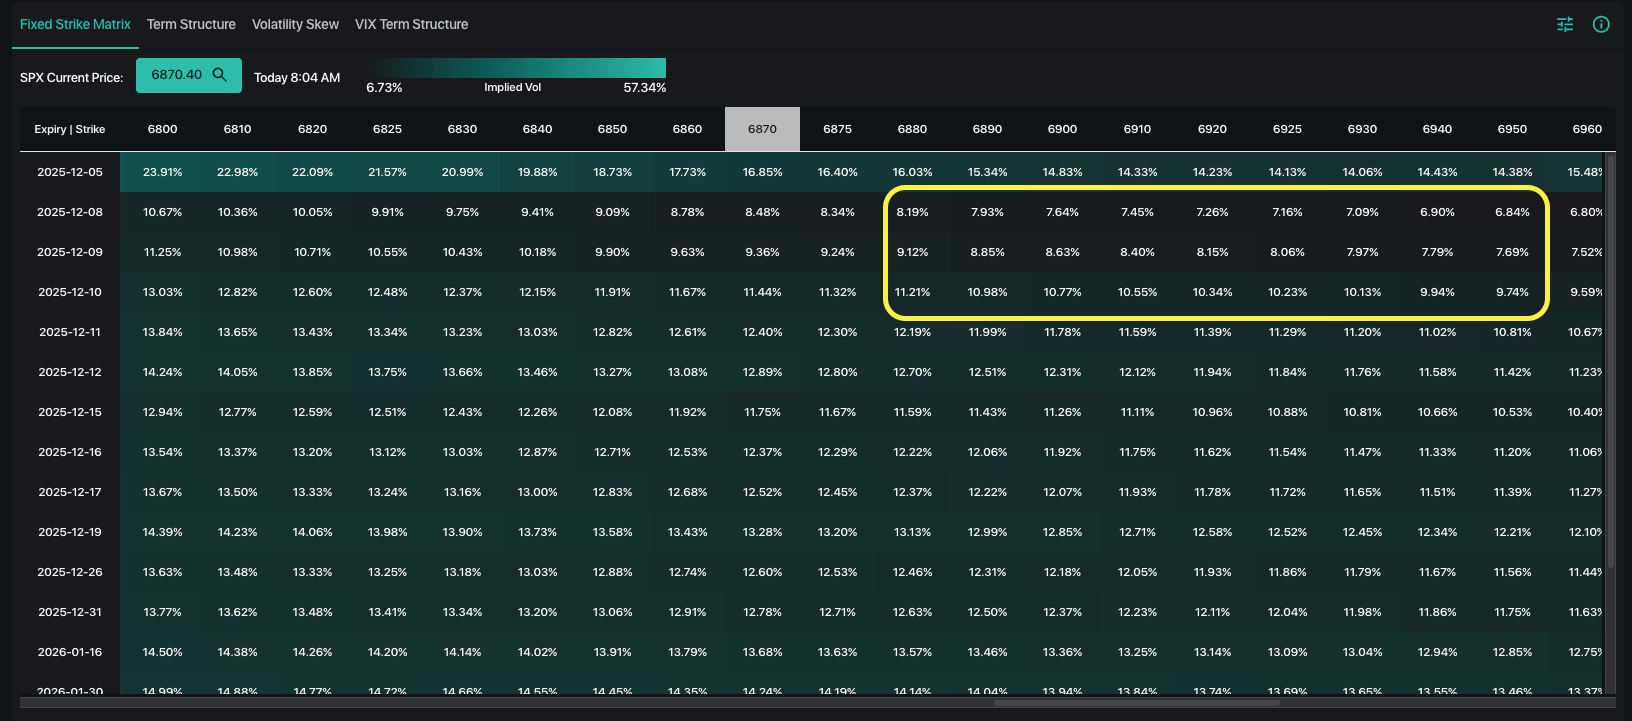The image size is (1632, 721).
Task: Click the info circle icon
Action: tap(1601, 24)
